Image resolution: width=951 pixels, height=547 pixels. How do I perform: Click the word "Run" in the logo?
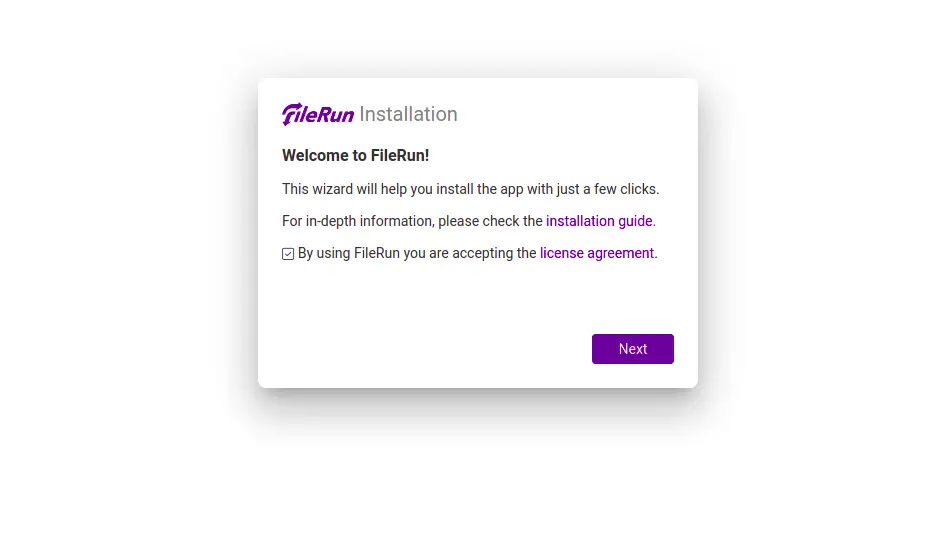(338, 115)
